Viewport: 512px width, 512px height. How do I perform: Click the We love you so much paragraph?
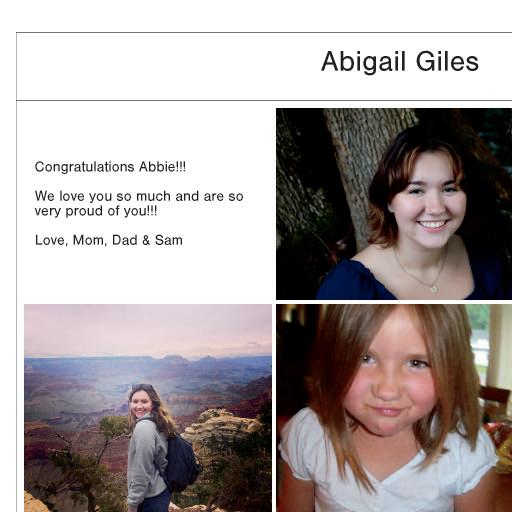click(139, 203)
